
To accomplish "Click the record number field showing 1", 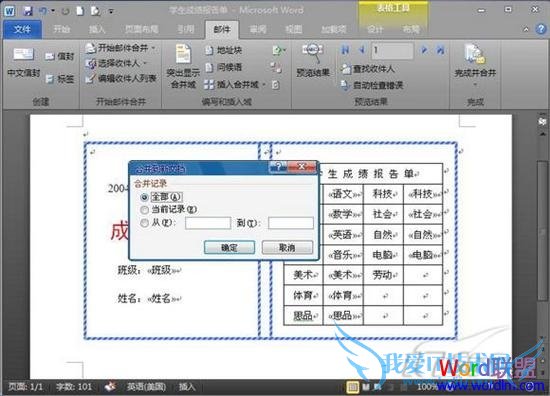I will 392,51.
